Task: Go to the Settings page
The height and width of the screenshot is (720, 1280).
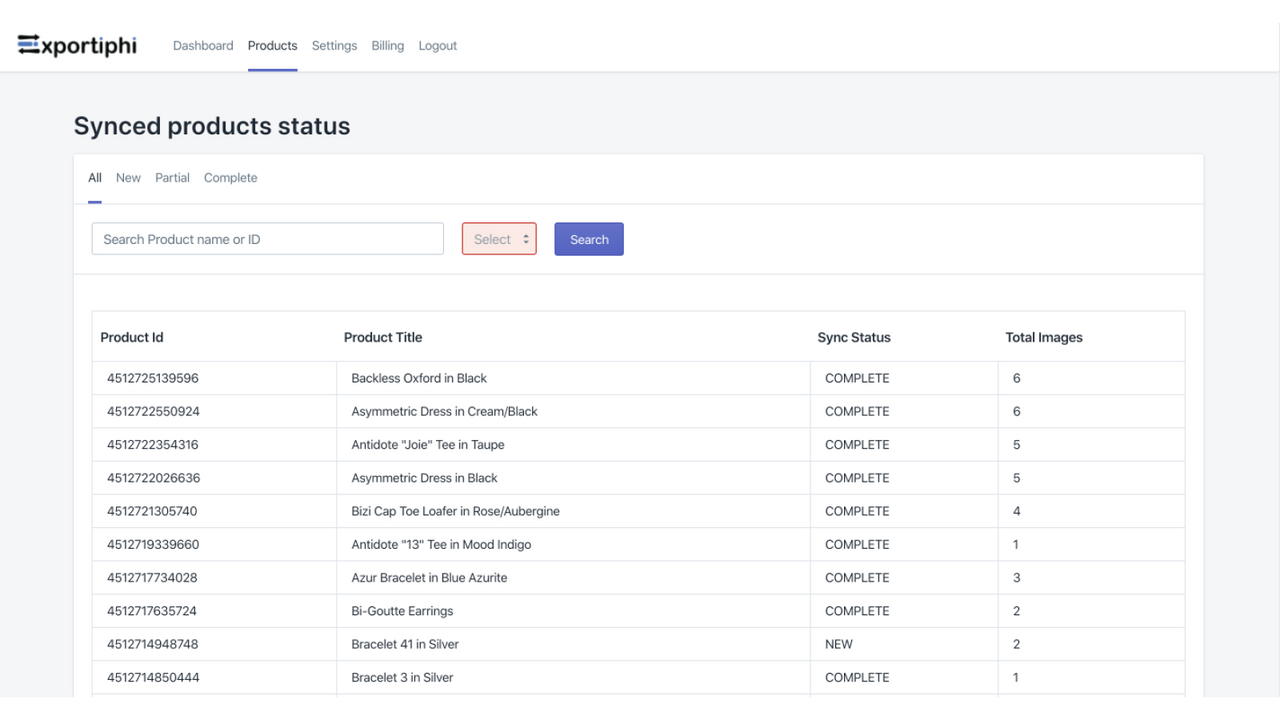Action: (334, 45)
